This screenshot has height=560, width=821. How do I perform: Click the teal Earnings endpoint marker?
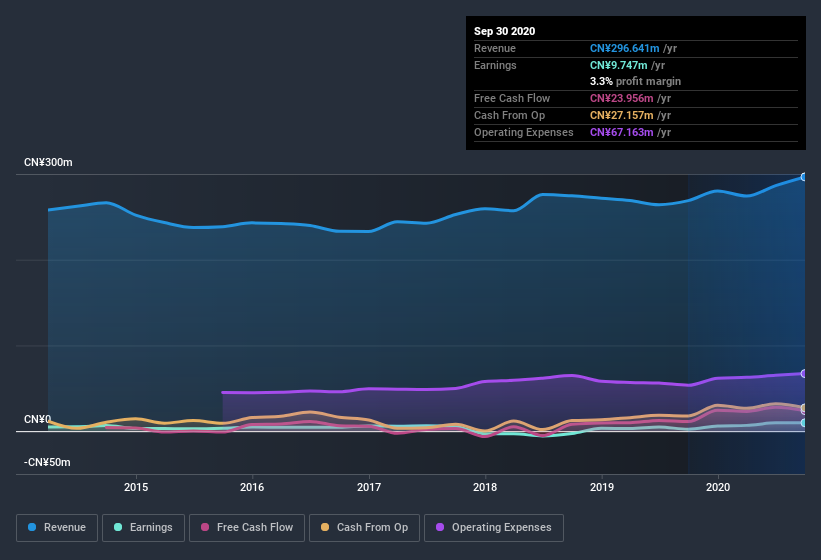pyautogui.click(x=803, y=423)
